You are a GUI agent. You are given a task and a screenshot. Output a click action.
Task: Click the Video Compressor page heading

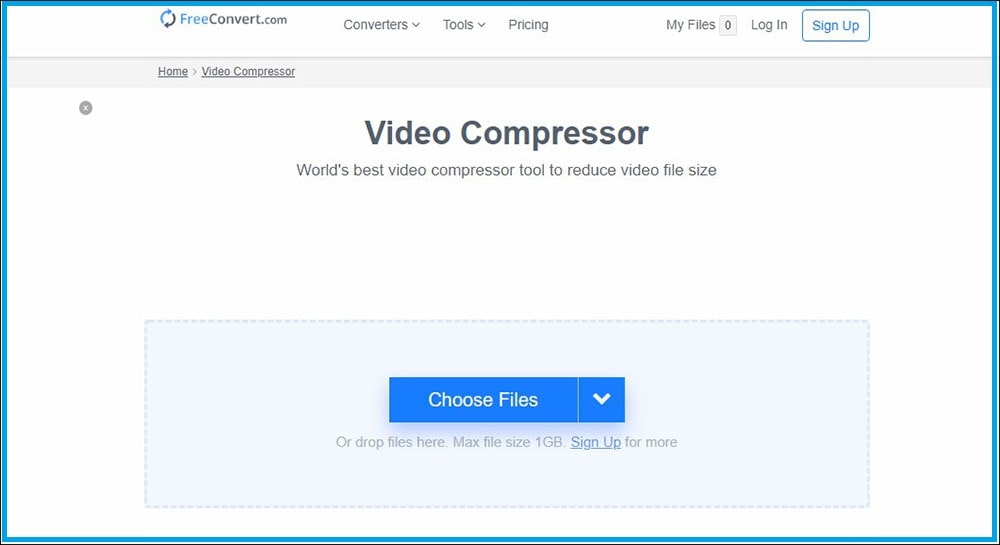pos(506,133)
